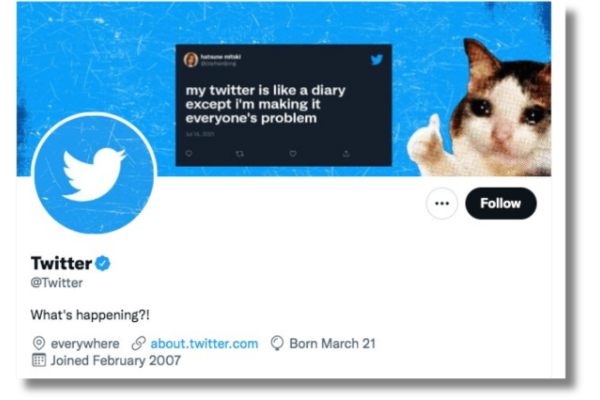Click the heart like icon in banner tweet
This screenshot has height=400, width=600.
292,153
